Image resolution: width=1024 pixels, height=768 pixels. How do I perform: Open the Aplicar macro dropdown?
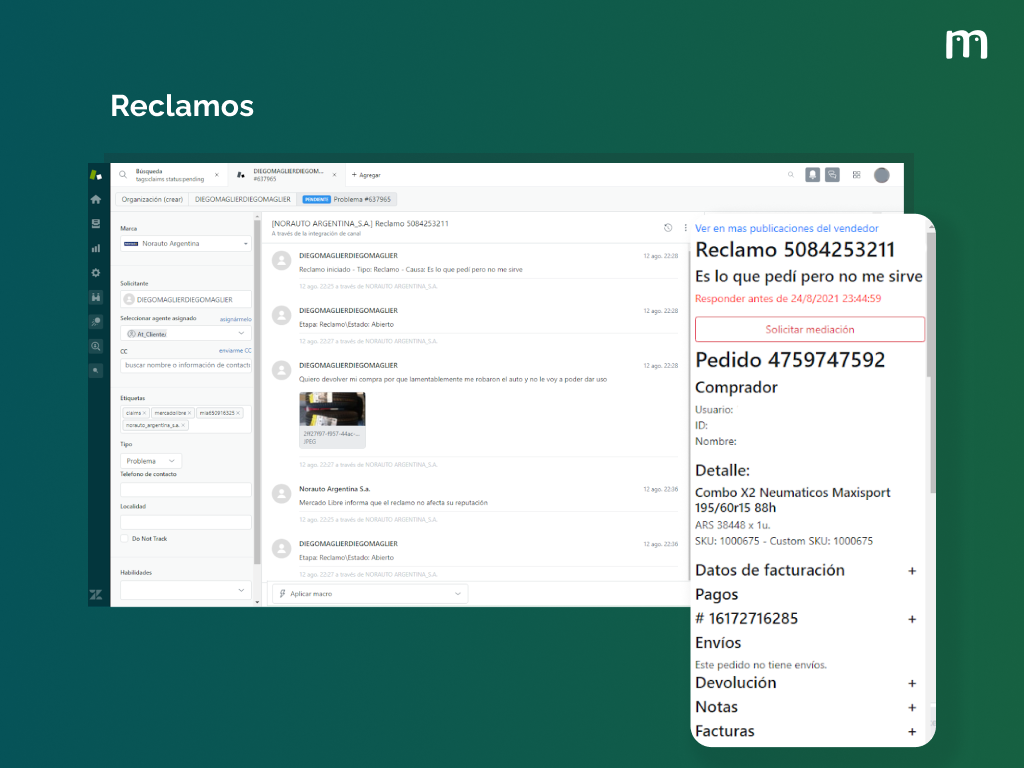(369, 594)
